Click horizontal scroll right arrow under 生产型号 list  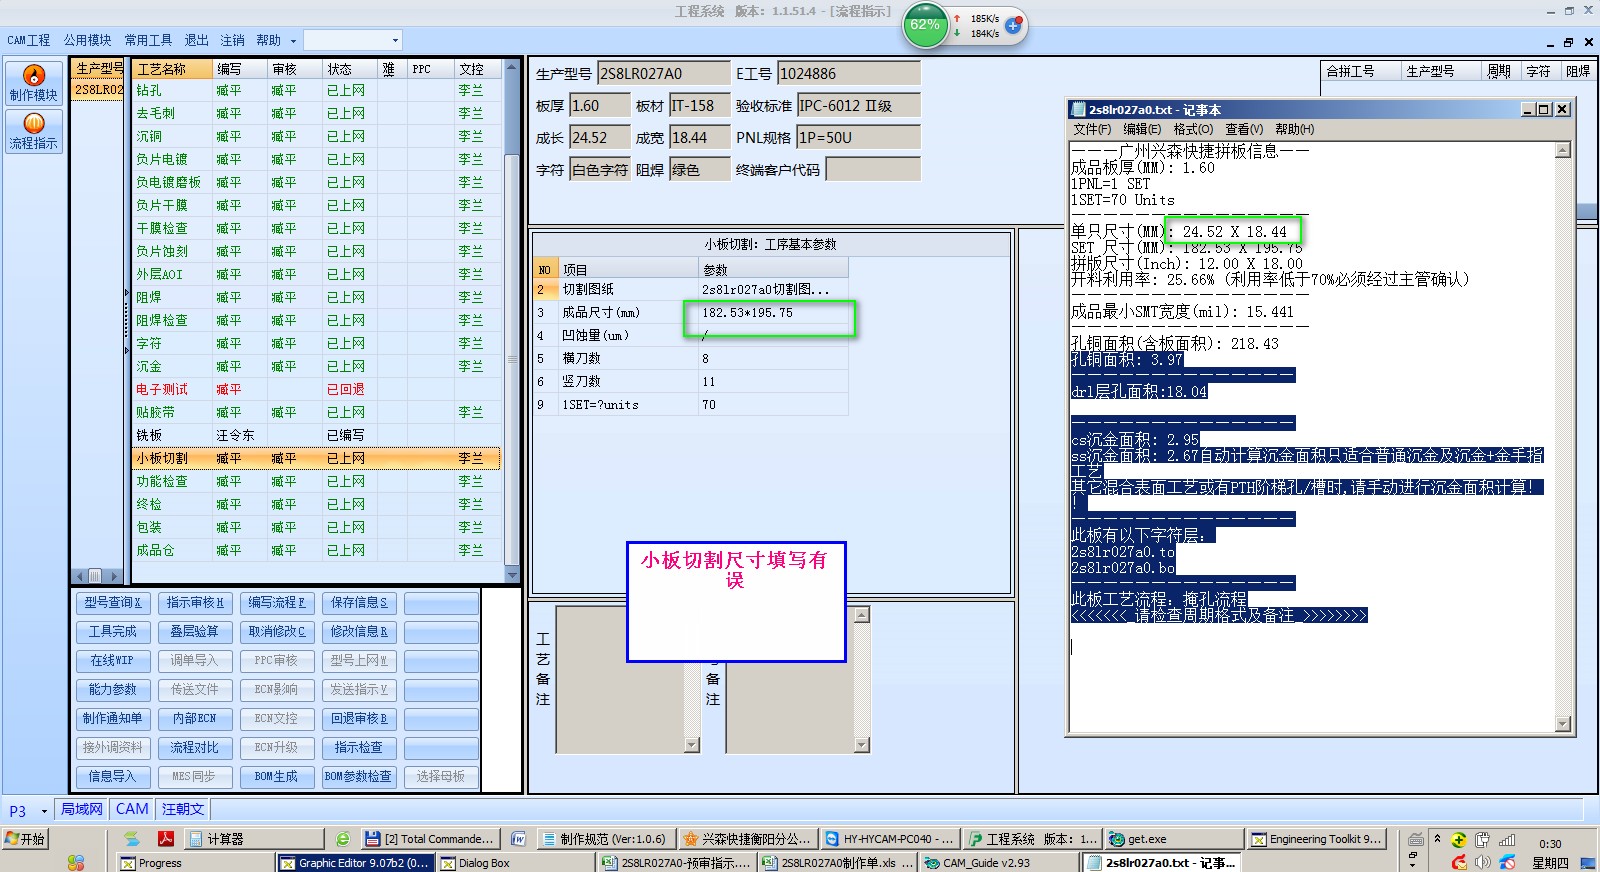[x=115, y=576]
